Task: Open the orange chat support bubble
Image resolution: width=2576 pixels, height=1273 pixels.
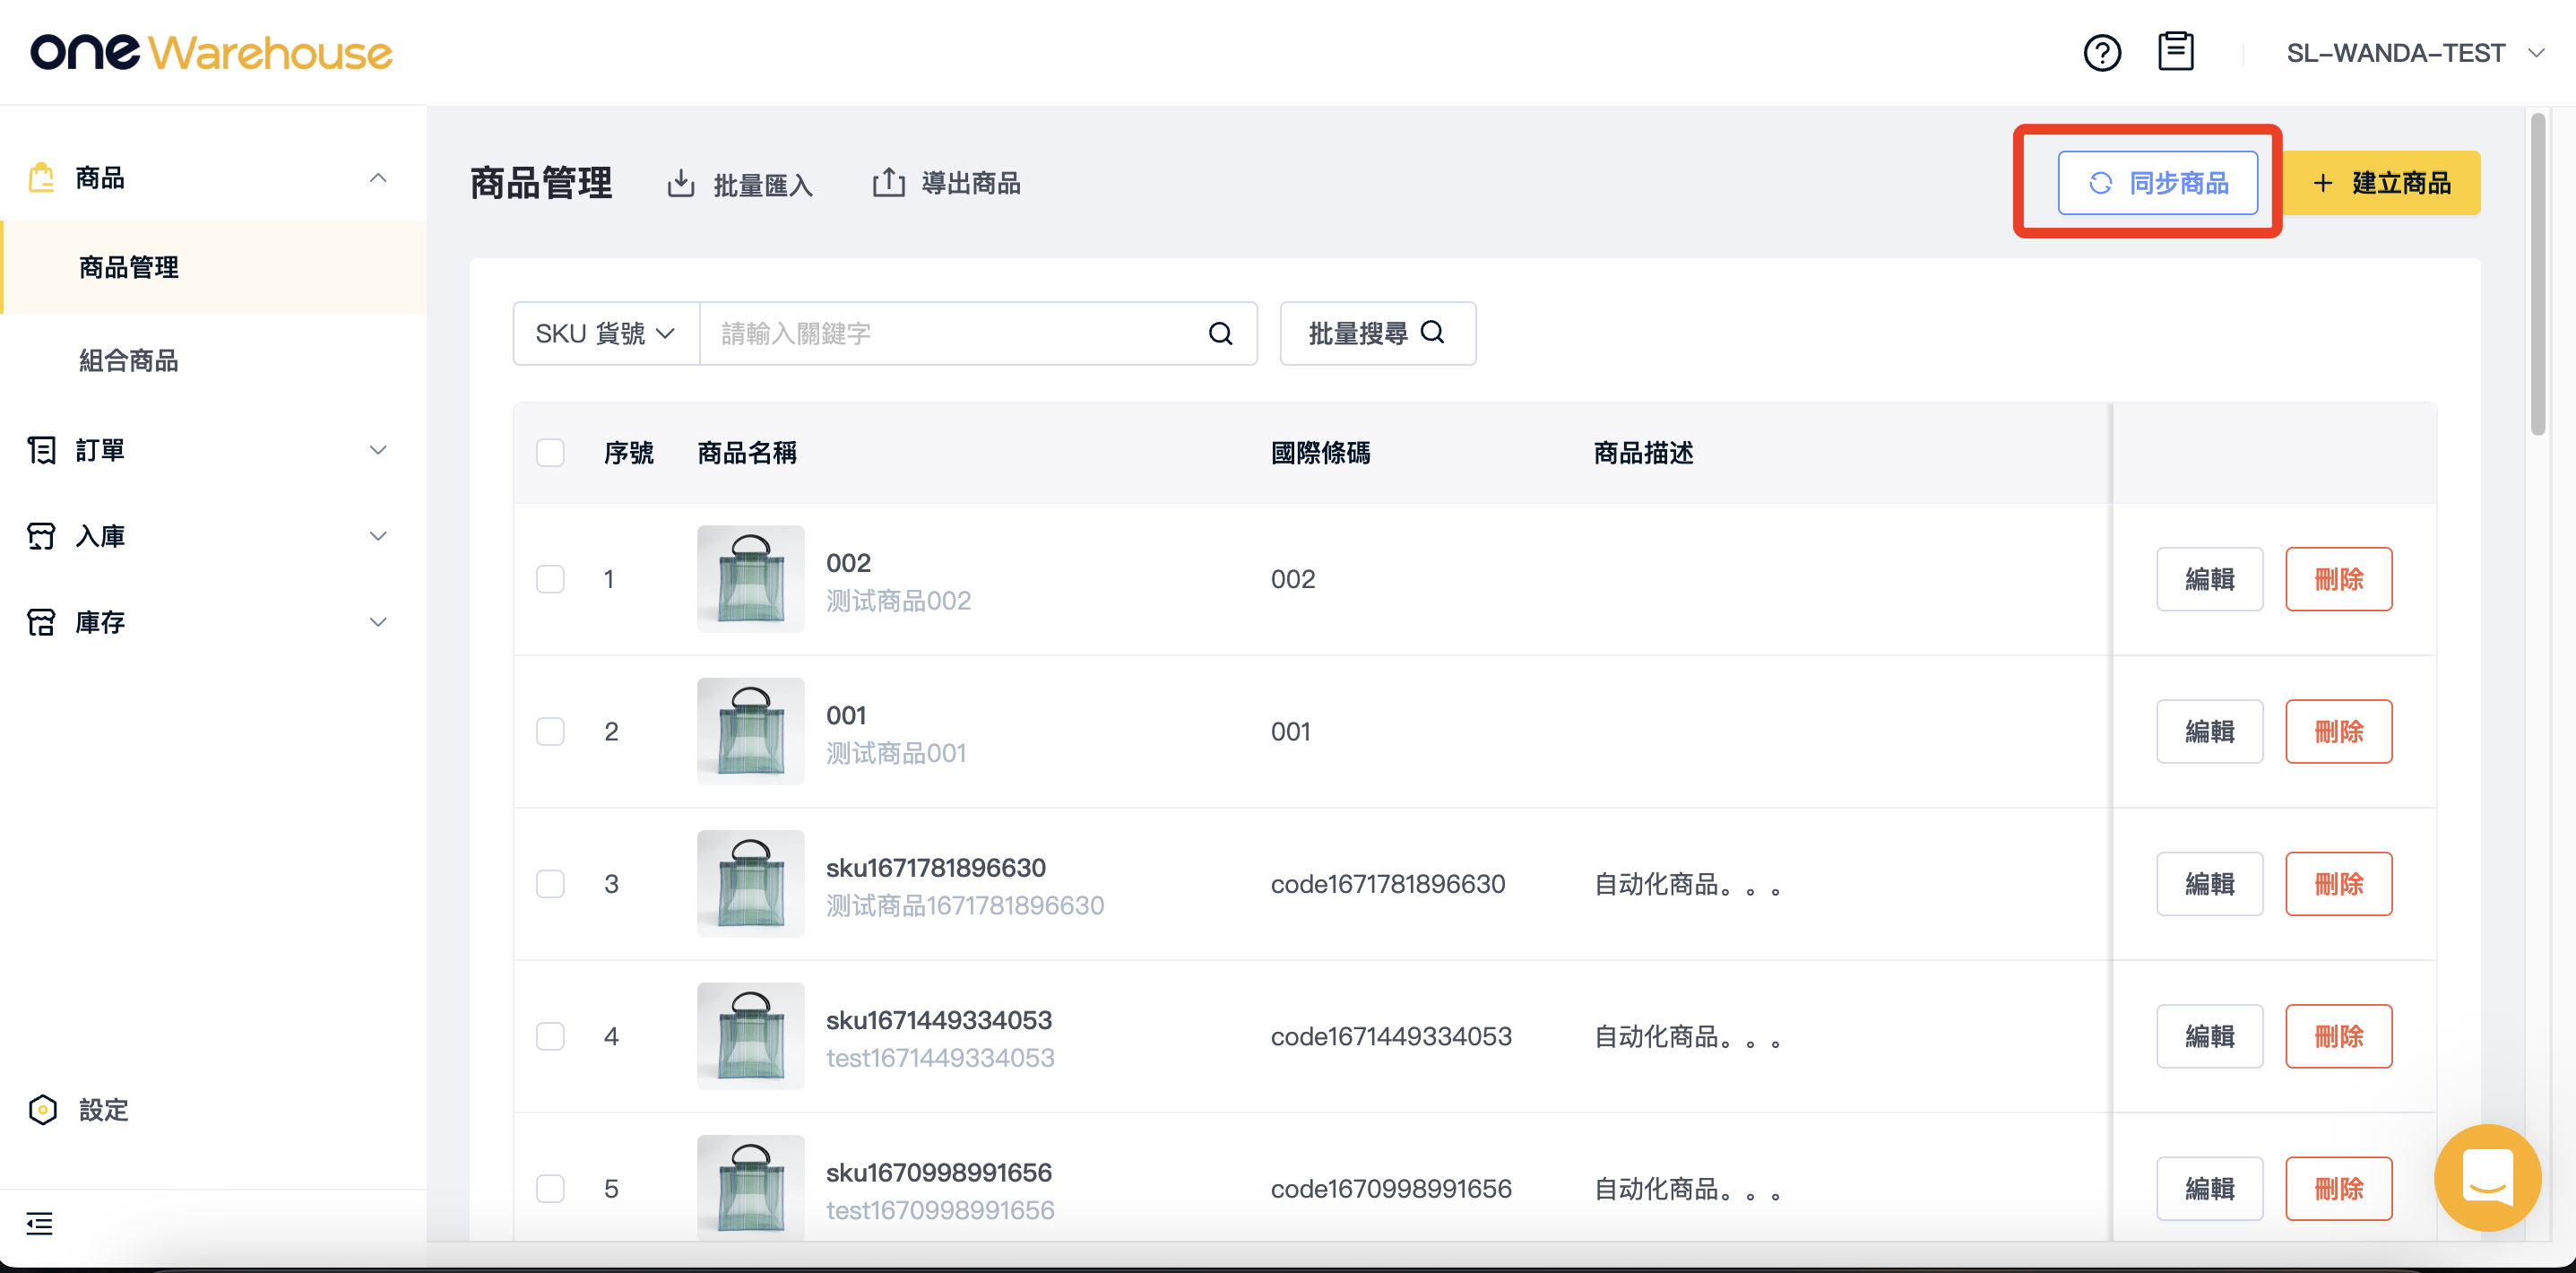Action: (x=2487, y=1178)
